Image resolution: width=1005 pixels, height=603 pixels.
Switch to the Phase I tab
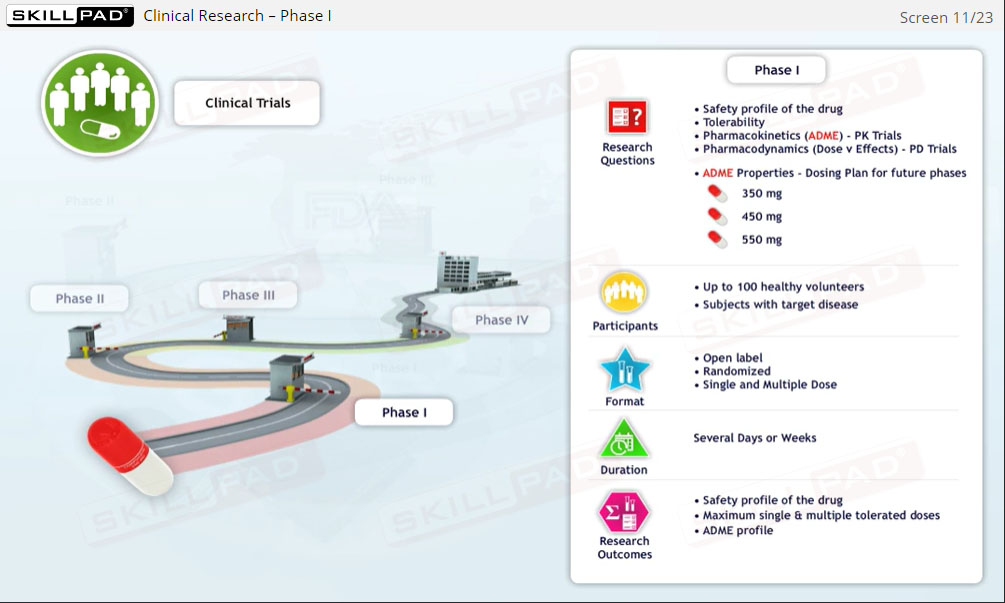point(404,411)
